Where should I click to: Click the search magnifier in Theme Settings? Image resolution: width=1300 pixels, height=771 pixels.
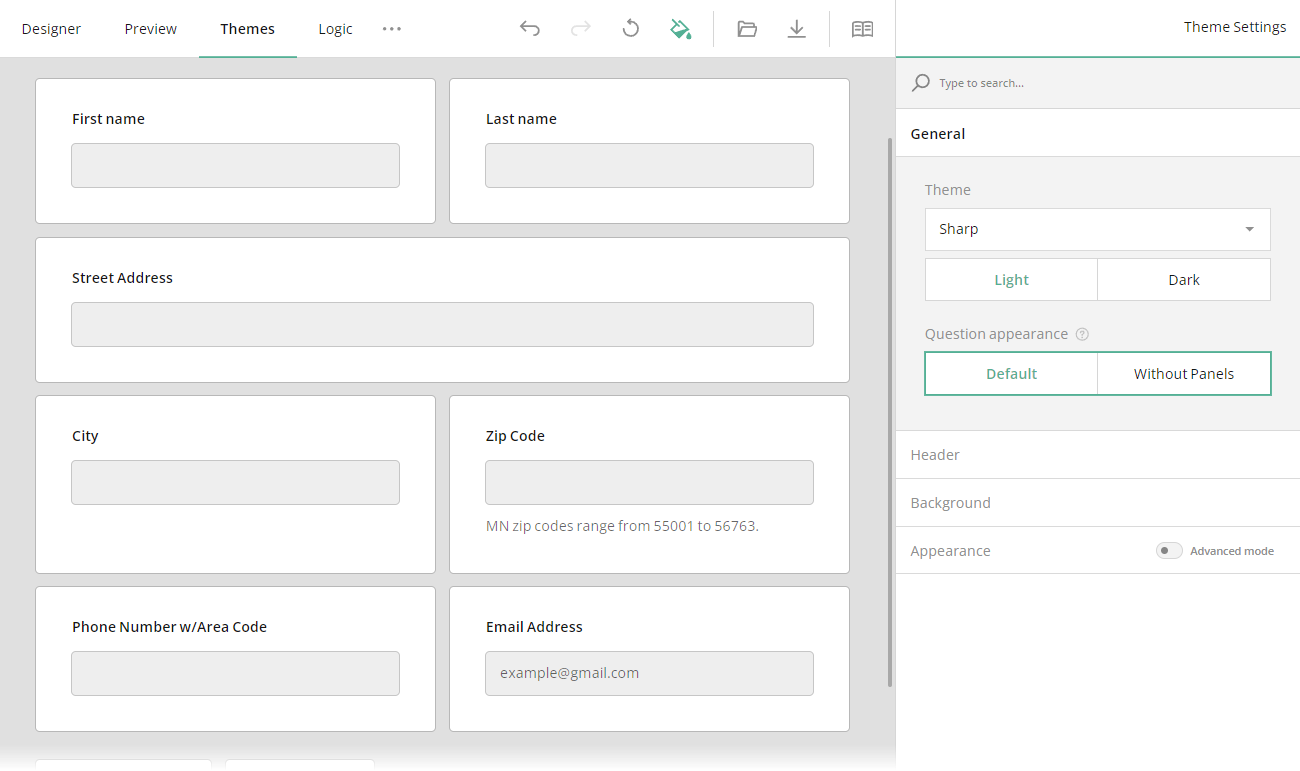(x=920, y=82)
